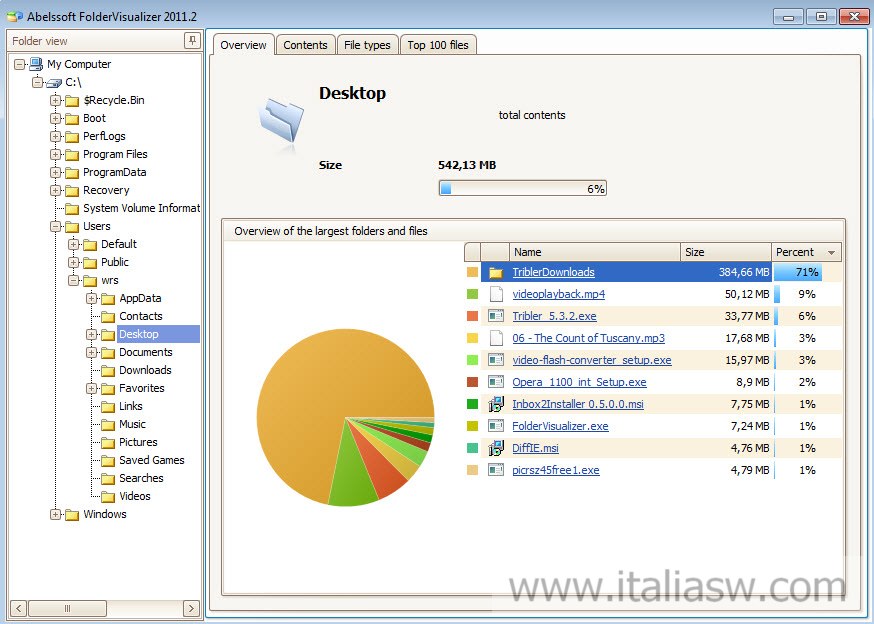Open the videoplayback.mp4 link
The width and height of the screenshot is (874, 624).
559,294
